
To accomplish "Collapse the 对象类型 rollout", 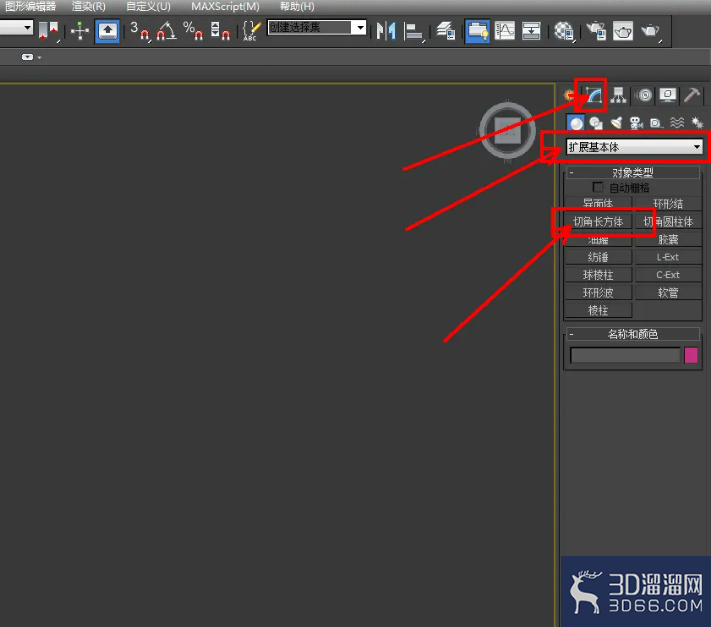I will (633, 172).
